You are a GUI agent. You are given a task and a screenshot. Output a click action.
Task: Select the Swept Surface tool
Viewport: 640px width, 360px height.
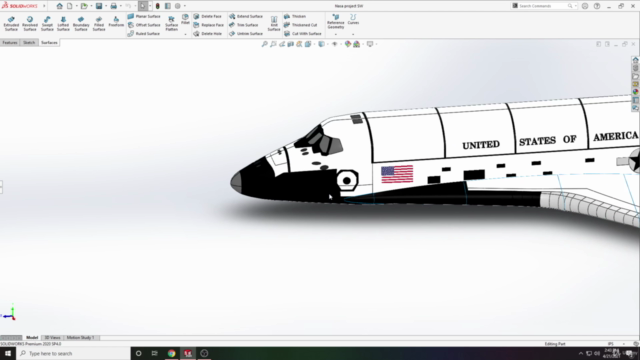tap(47, 24)
